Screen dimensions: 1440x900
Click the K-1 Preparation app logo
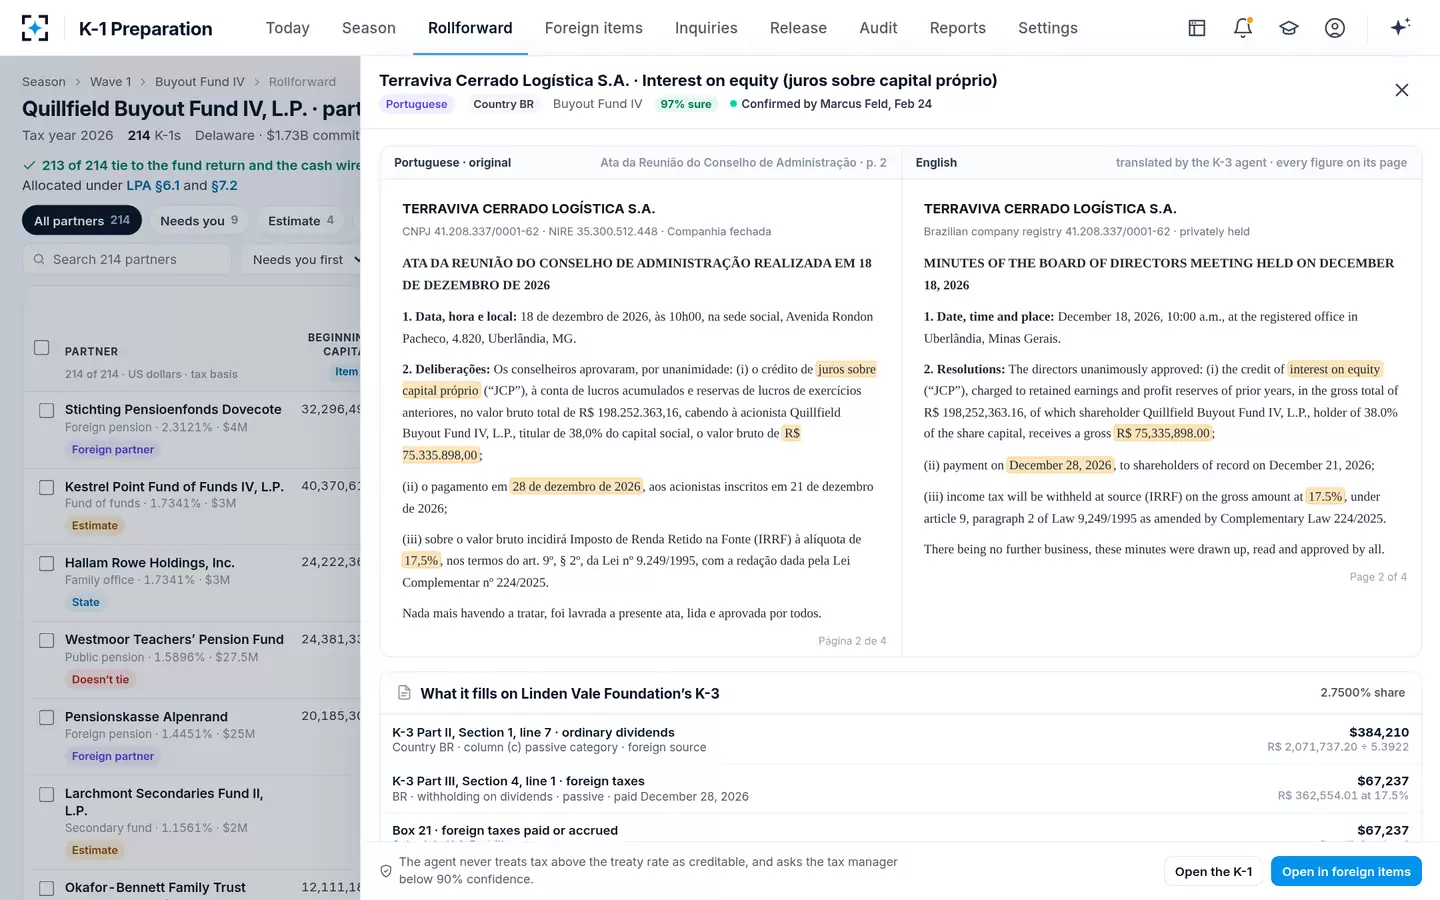click(x=35, y=28)
